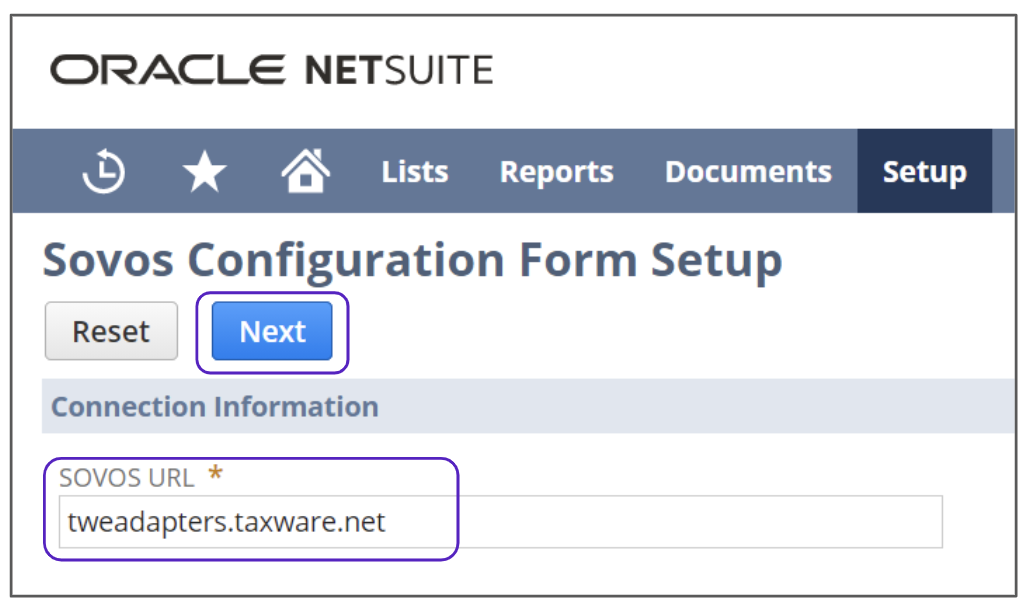Open the Documents menu
This screenshot has height=608, width=1030.
[748, 172]
